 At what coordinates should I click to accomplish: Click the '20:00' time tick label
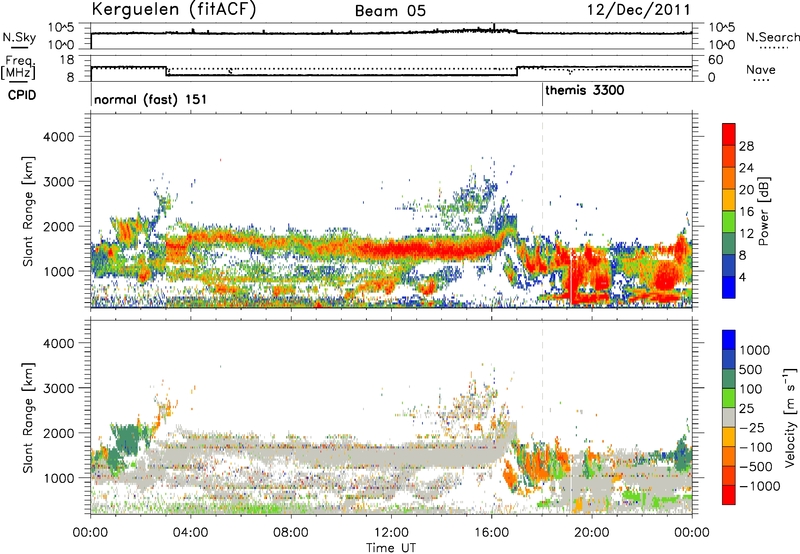591,533
